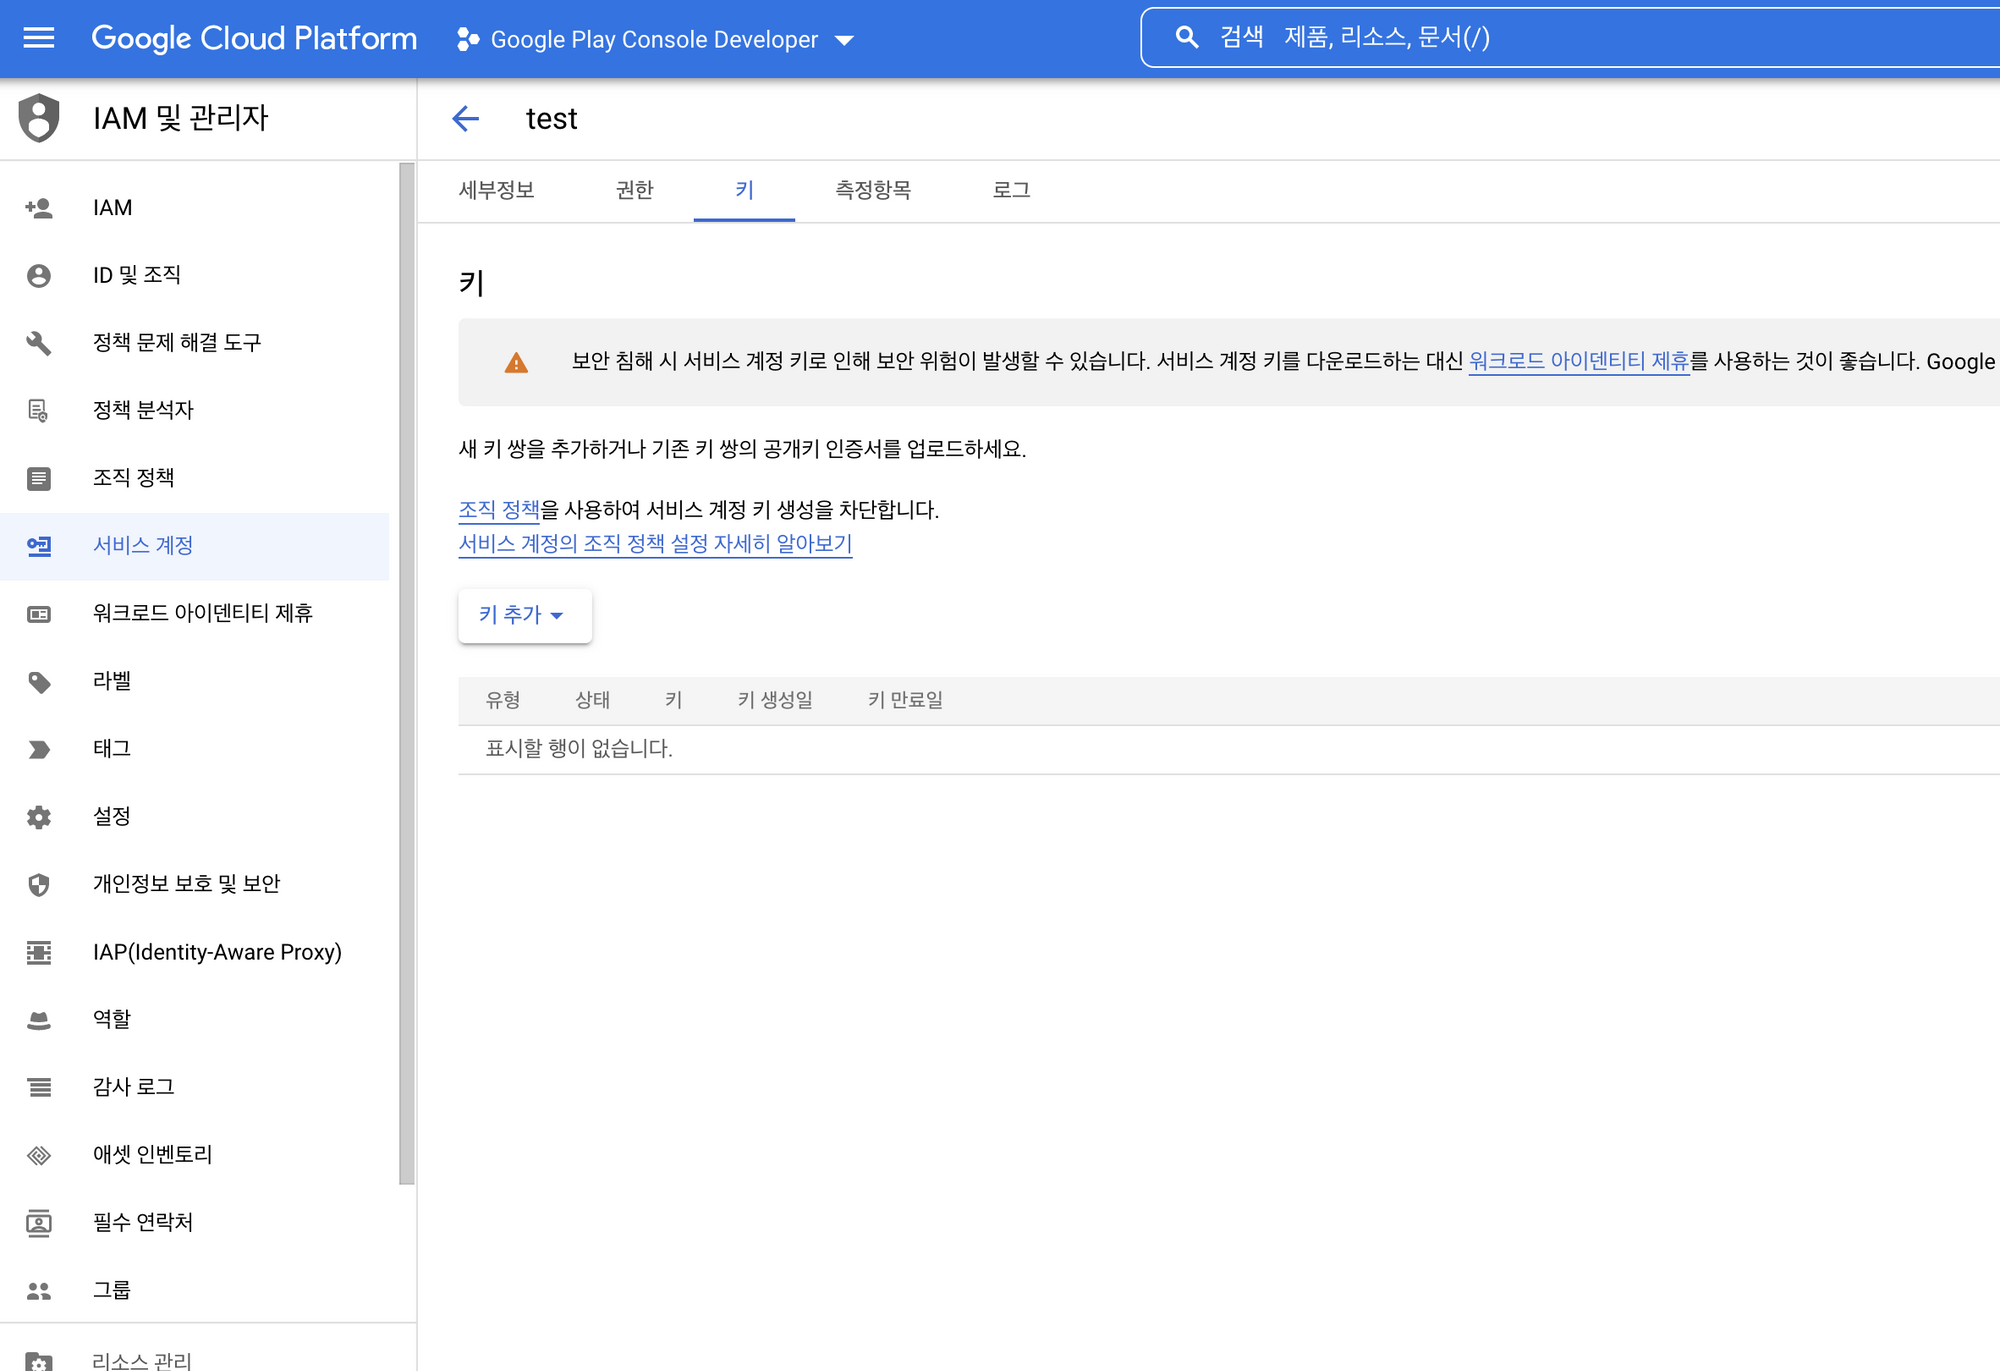Viewport: 2000px width, 1371px height.
Task: Click the 애셋 인벤토리 diamond icon
Action: pos(39,1155)
